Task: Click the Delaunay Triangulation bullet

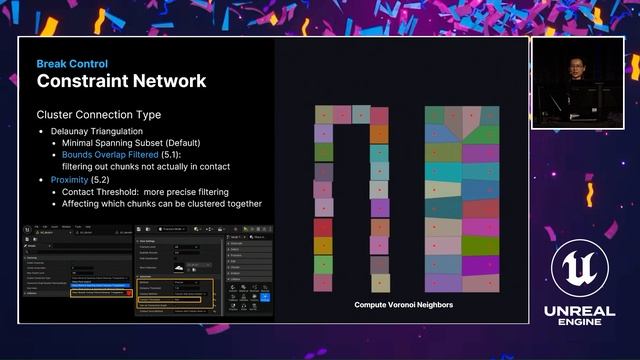Action: (x=97, y=131)
